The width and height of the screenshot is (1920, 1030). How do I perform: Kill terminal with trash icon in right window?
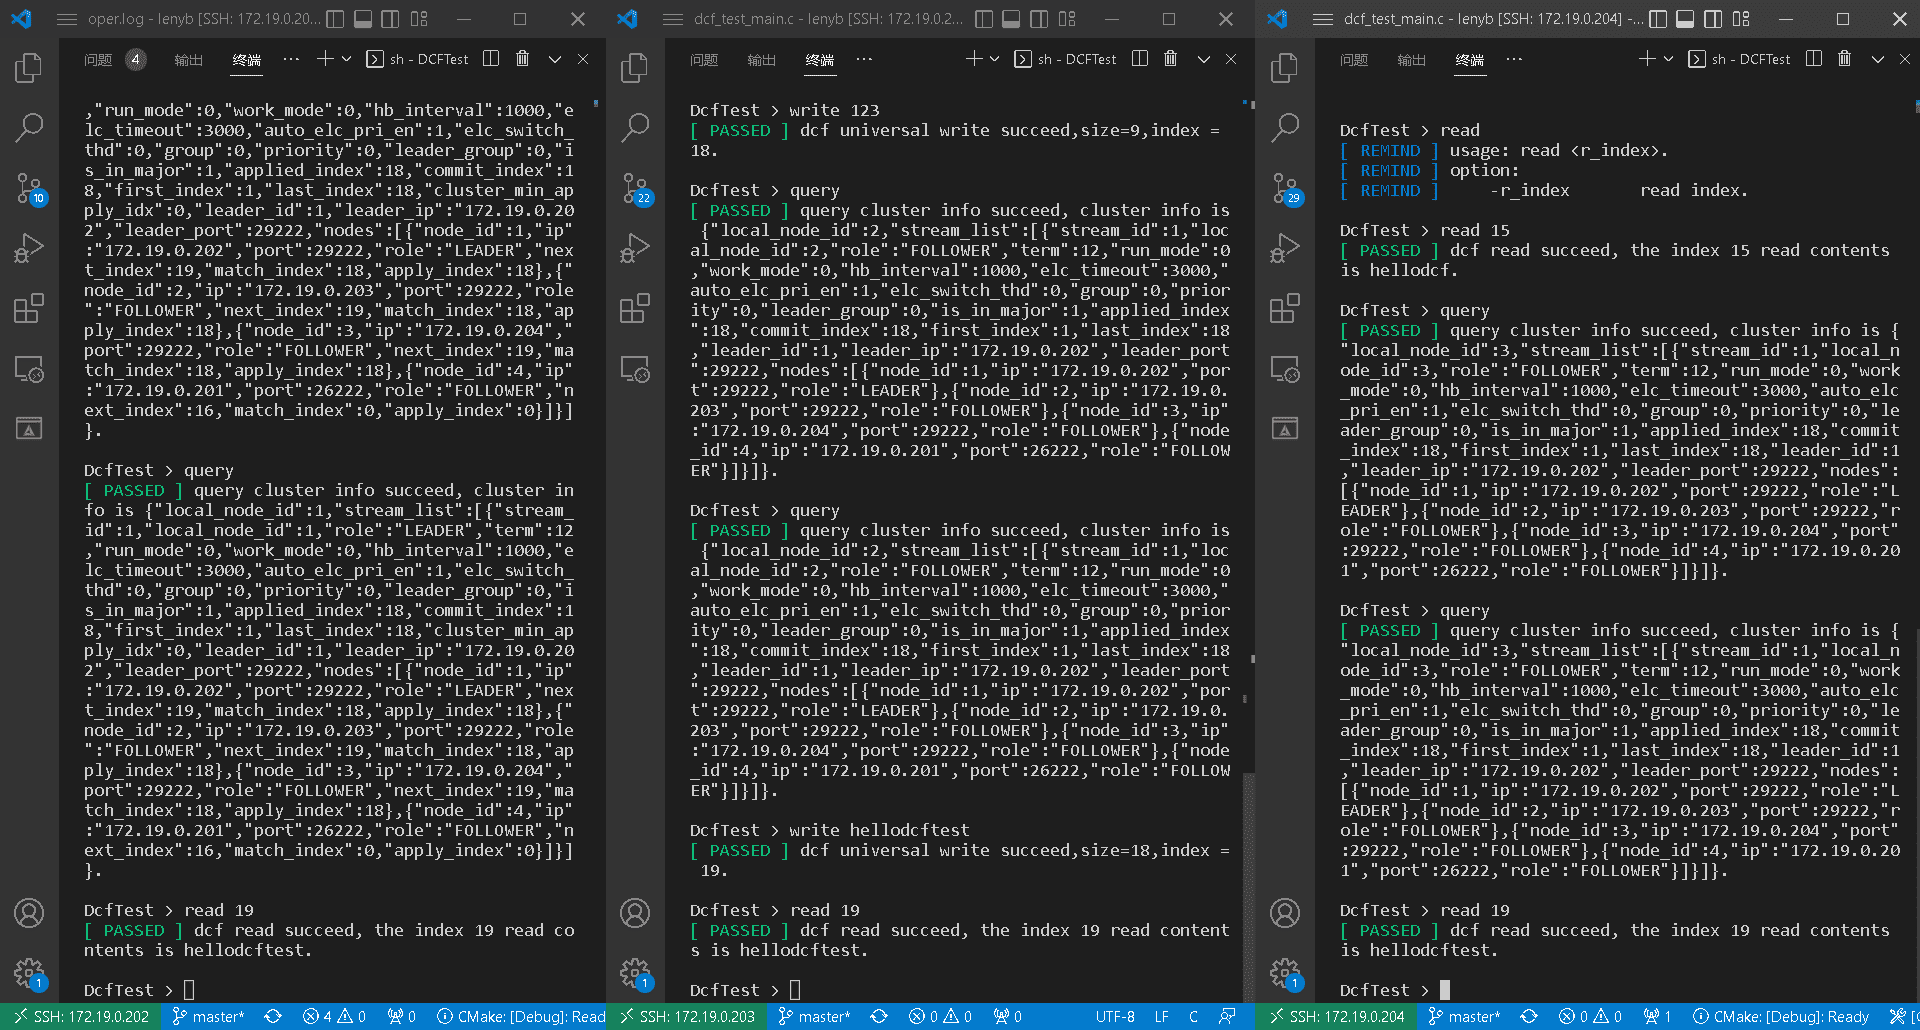click(1845, 59)
